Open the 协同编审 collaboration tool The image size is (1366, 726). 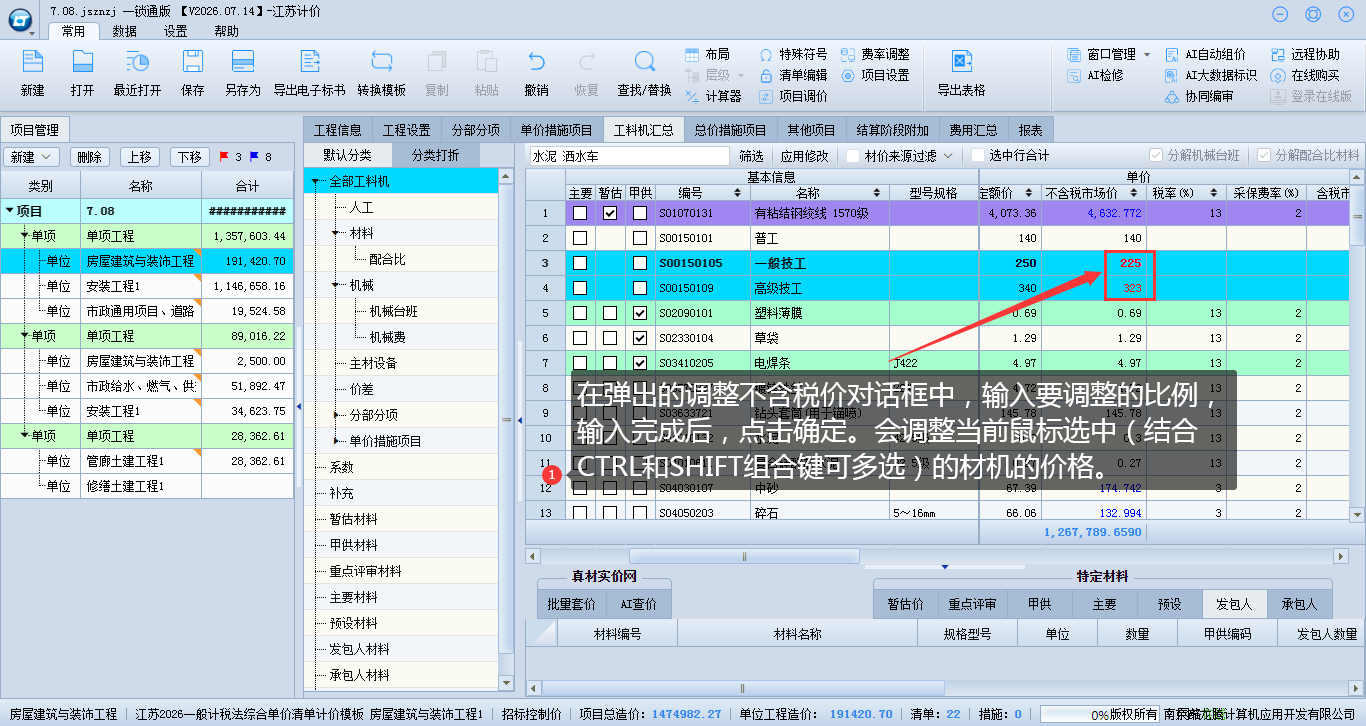(1199, 96)
